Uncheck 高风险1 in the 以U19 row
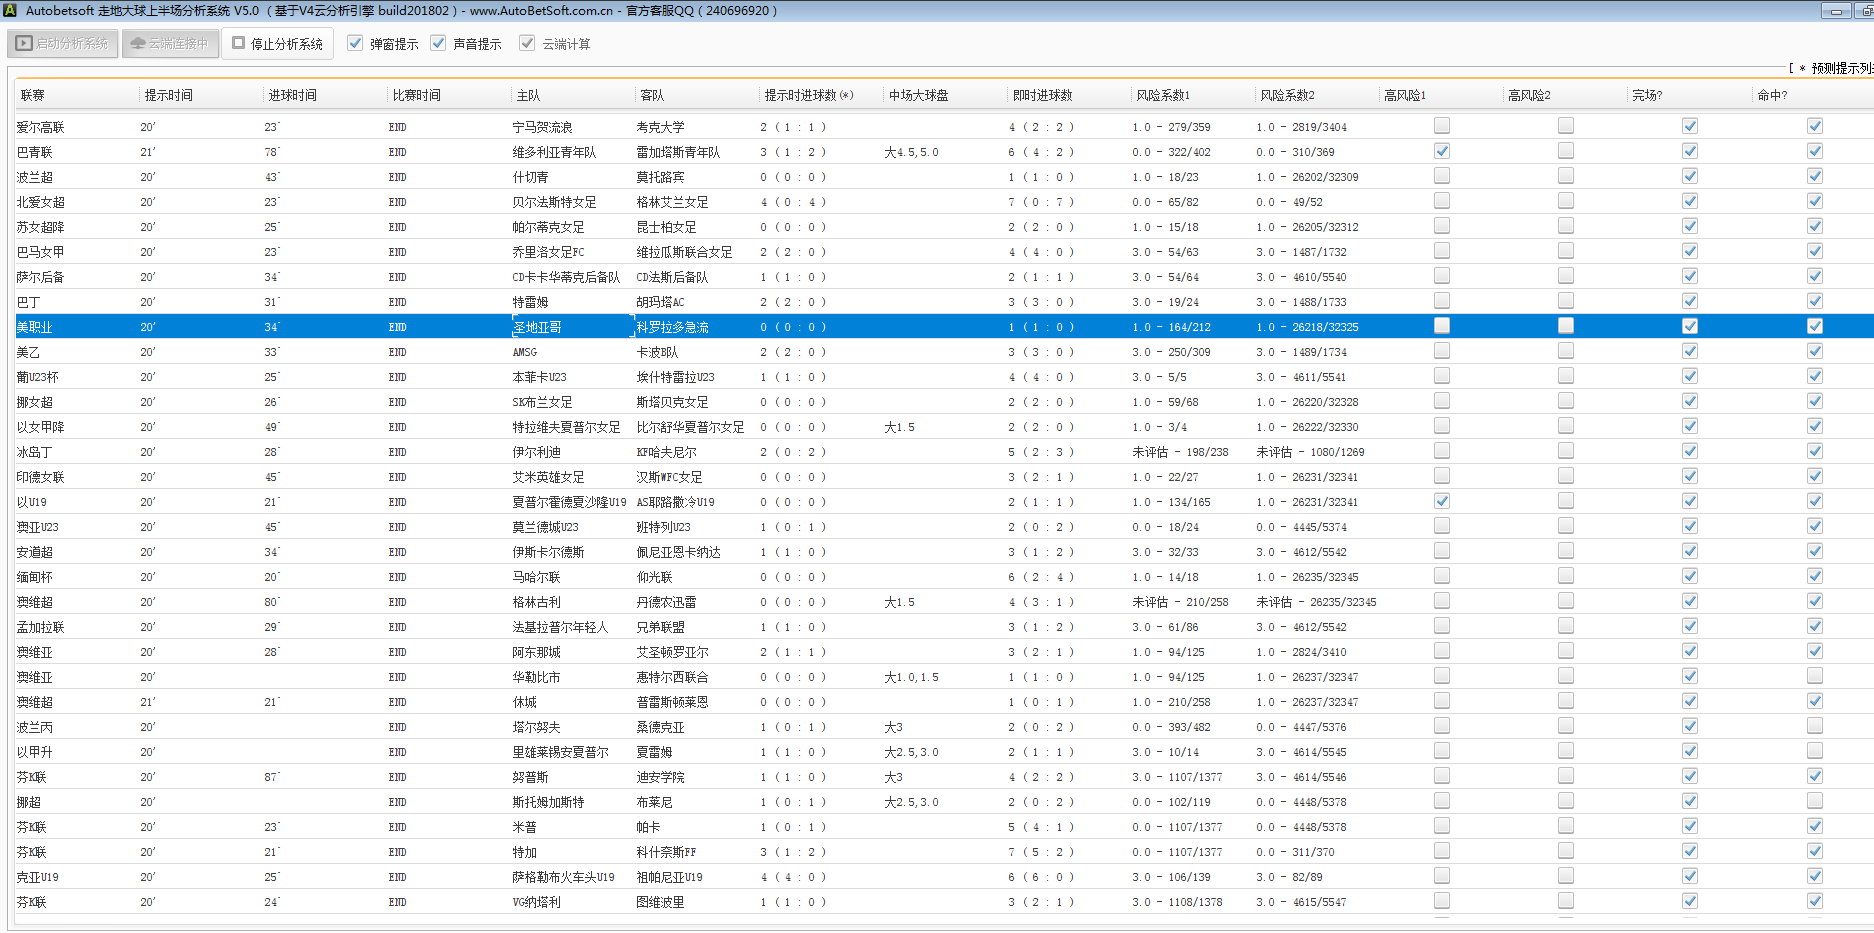This screenshot has width=1874, height=933. click(1441, 501)
